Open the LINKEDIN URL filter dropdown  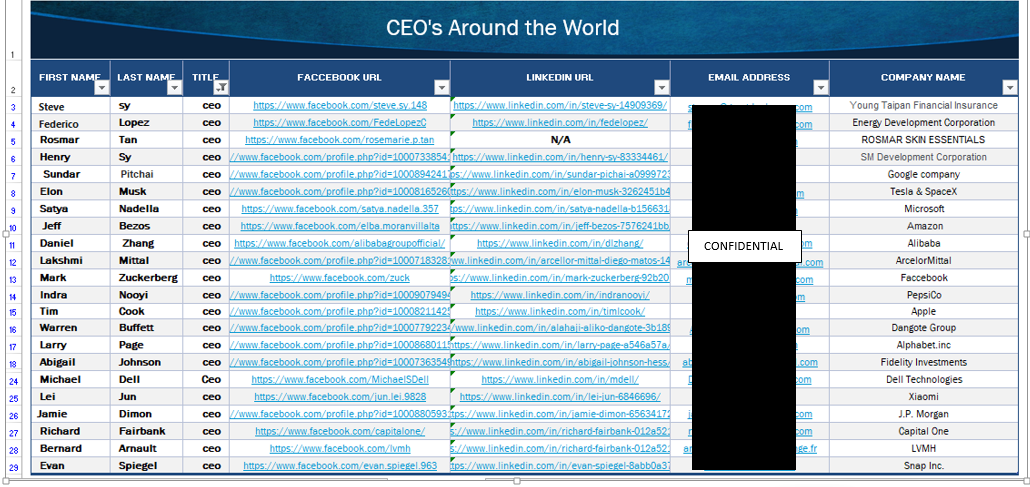coord(662,87)
